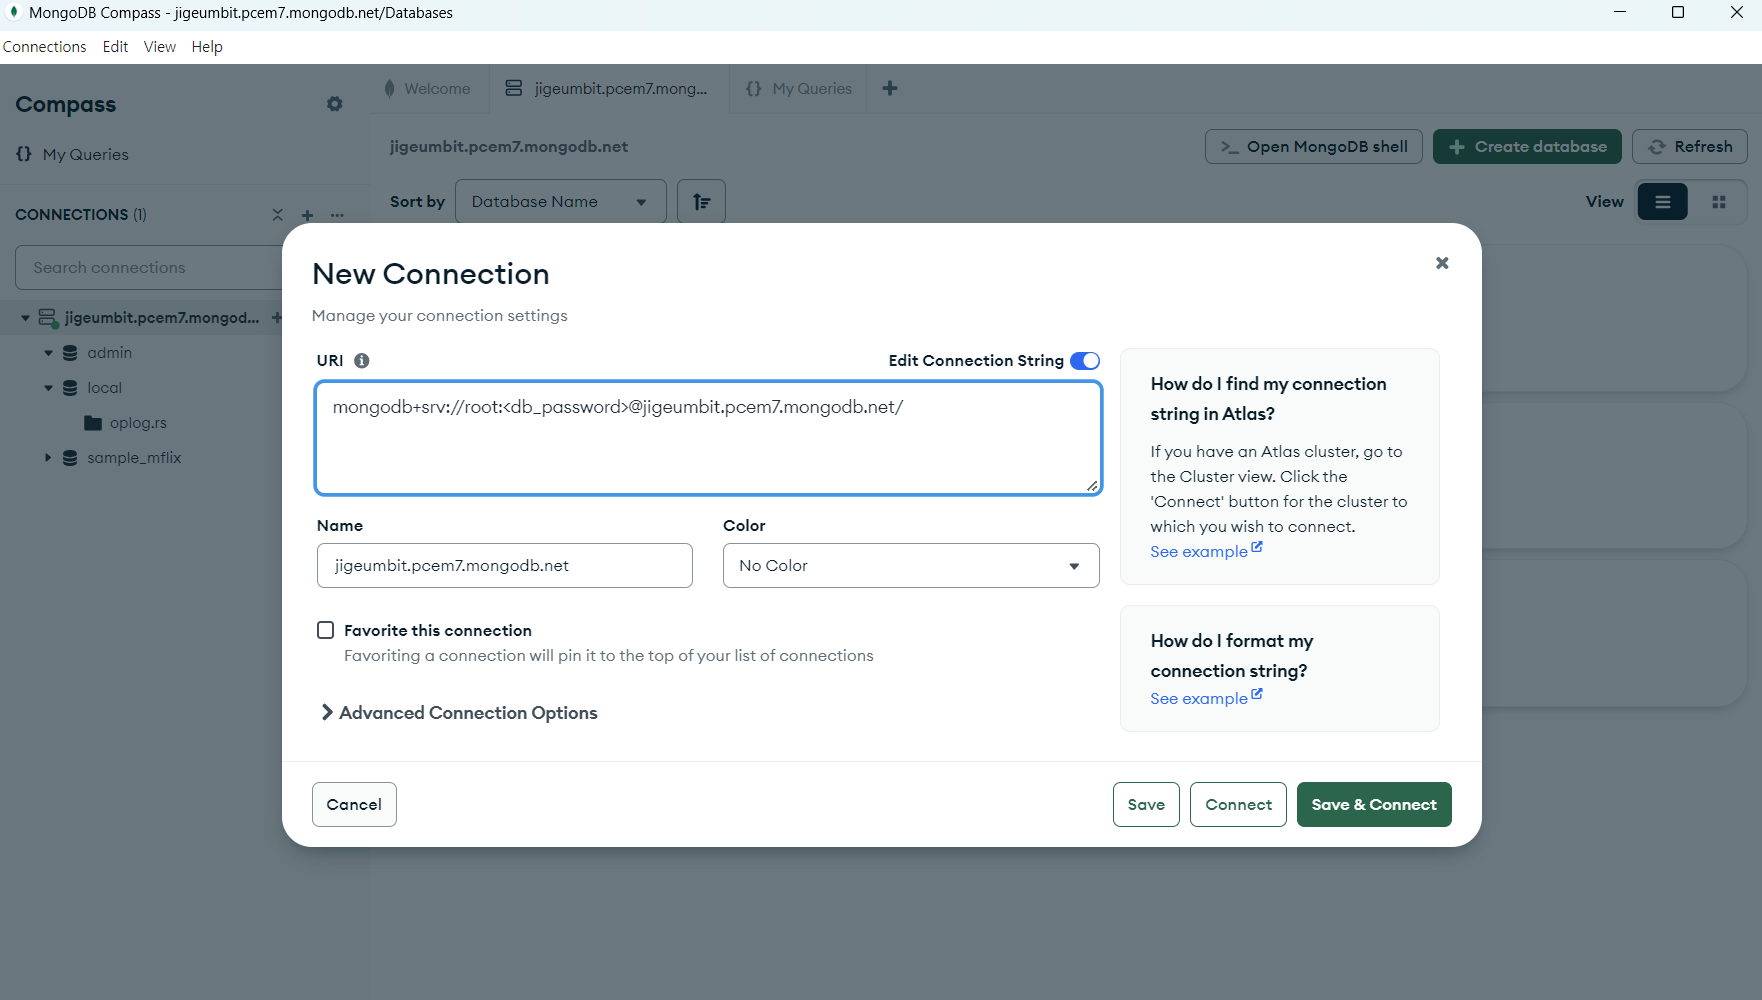Click the oplog.rs collection folder icon
This screenshot has width=1762, height=1000.
coord(93,423)
